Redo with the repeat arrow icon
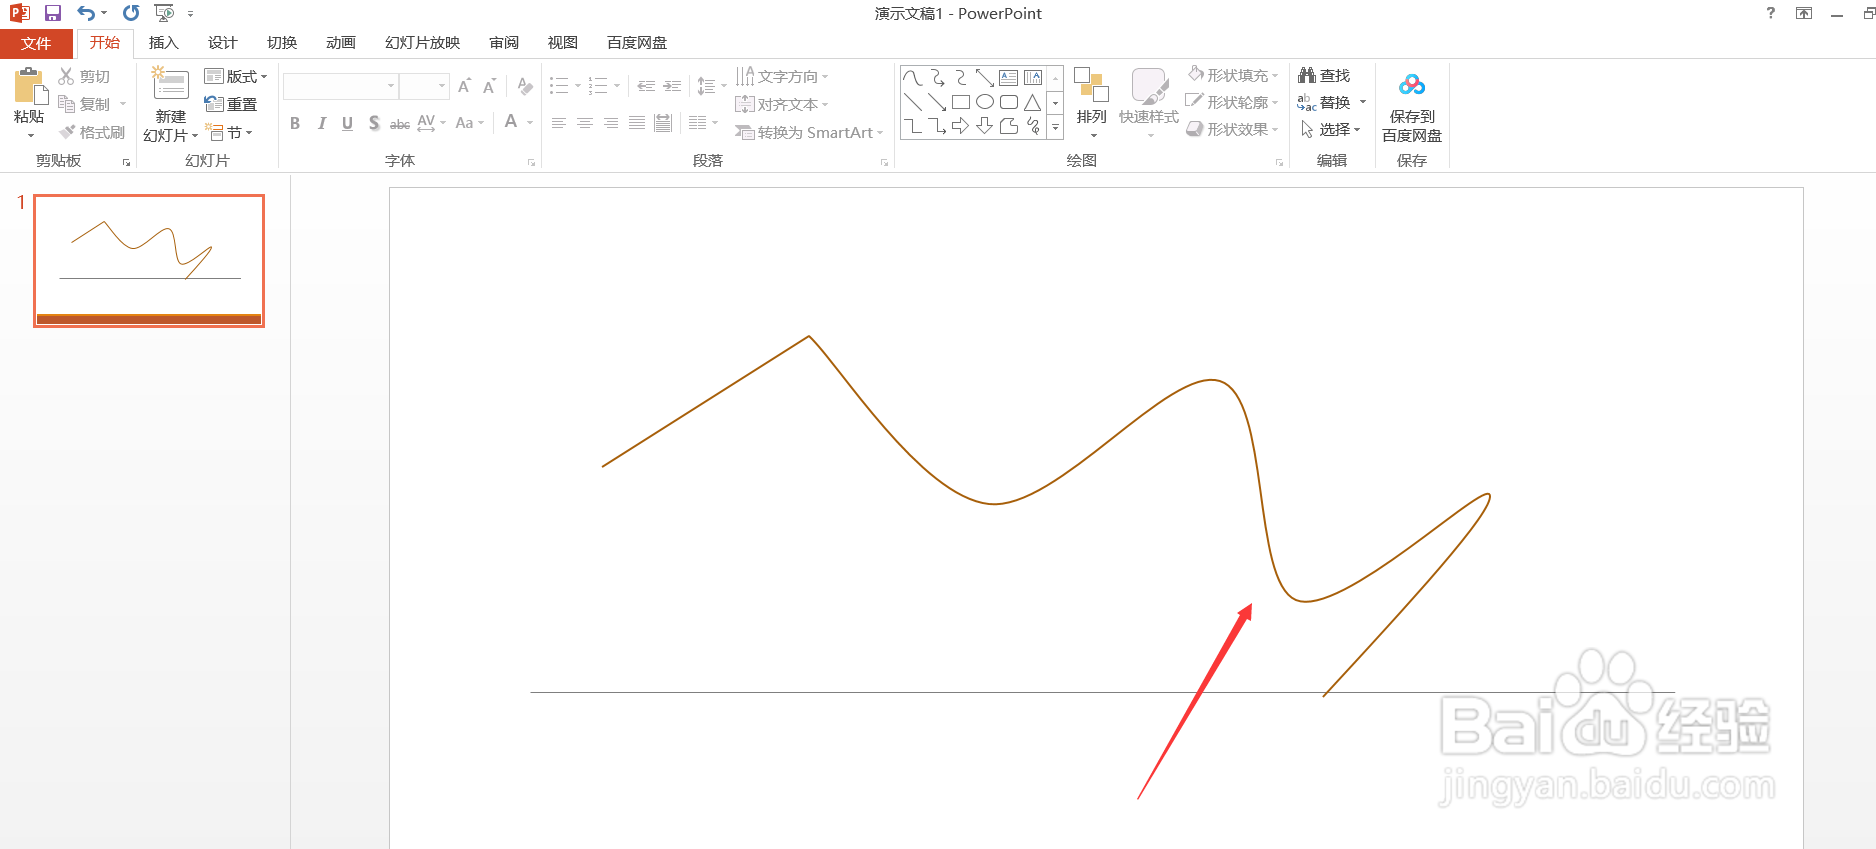Image resolution: width=1876 pixels, height=849 pixels. coord(131,13)
